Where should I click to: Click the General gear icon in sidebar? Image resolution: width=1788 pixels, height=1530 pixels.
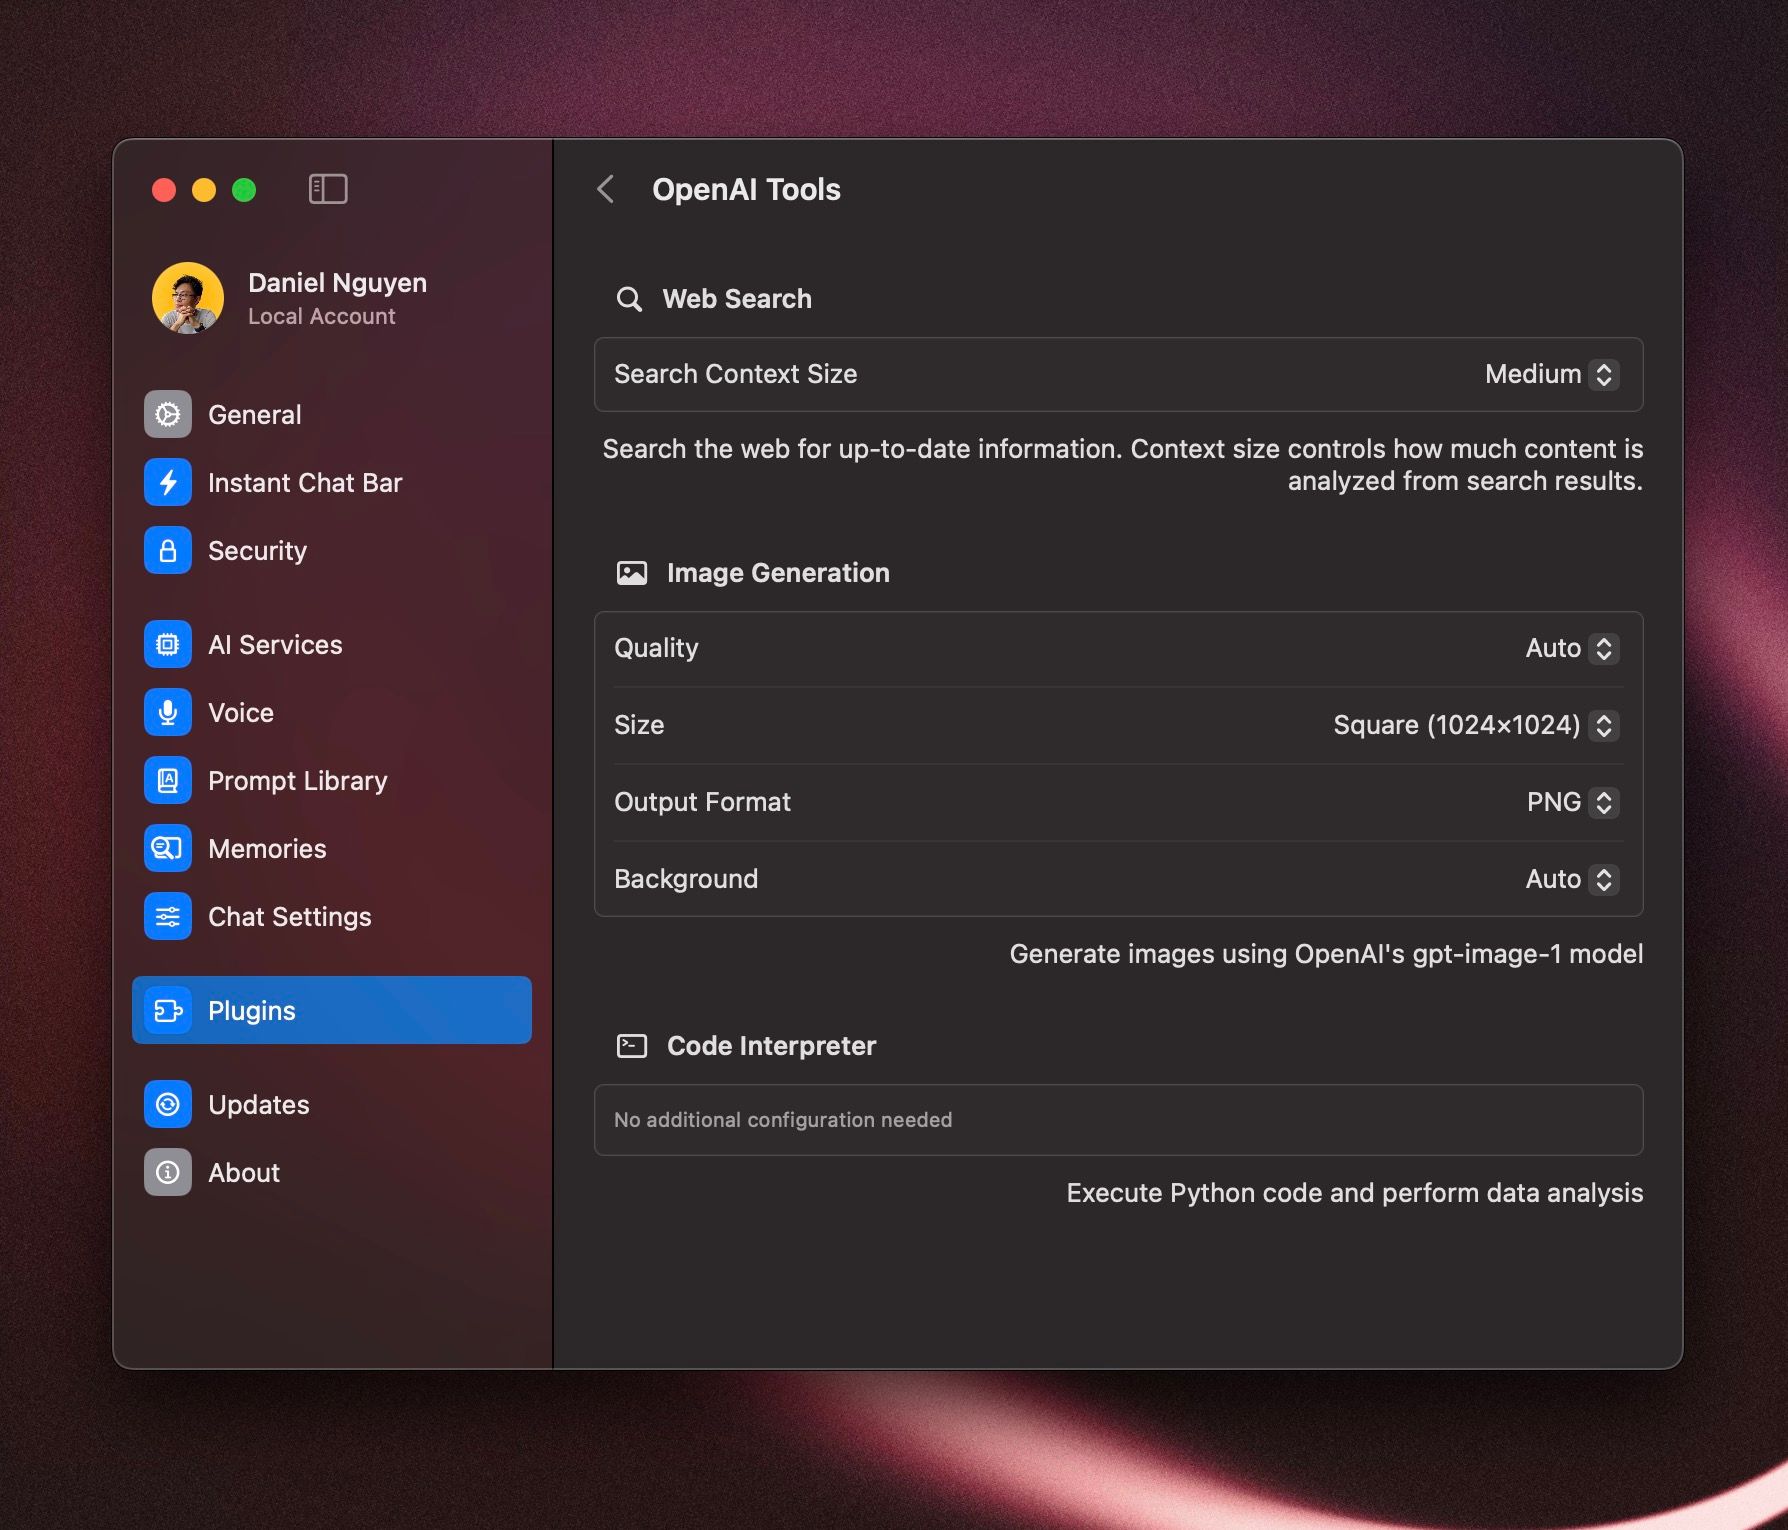(x=168, y=414)
